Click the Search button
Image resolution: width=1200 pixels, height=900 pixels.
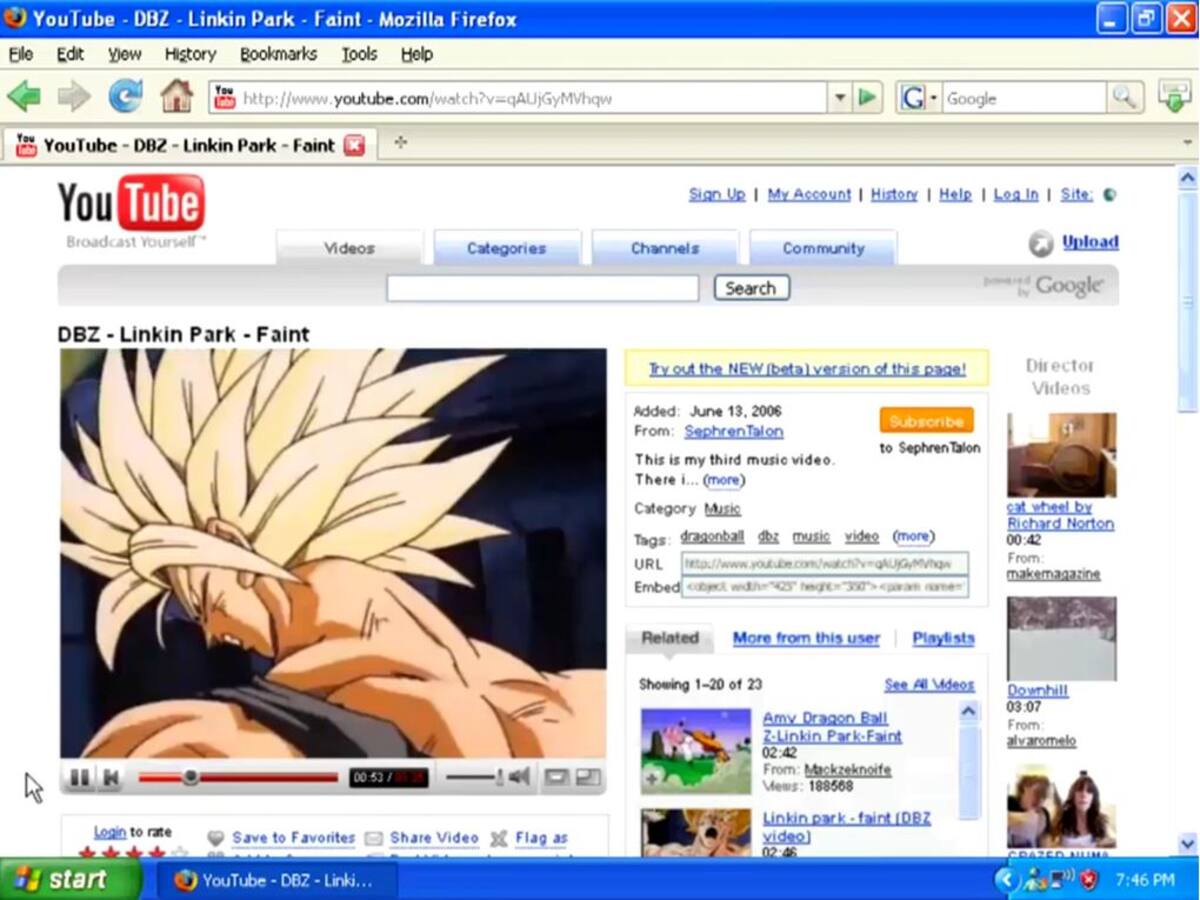click(x=751, y=288)
